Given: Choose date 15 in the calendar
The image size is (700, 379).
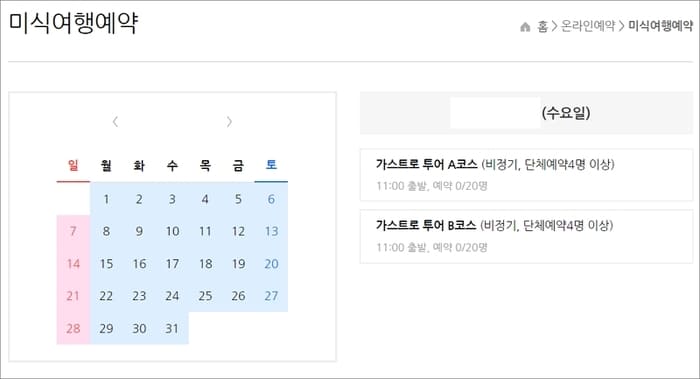Looking at the screenshot, I should (106, 264).
